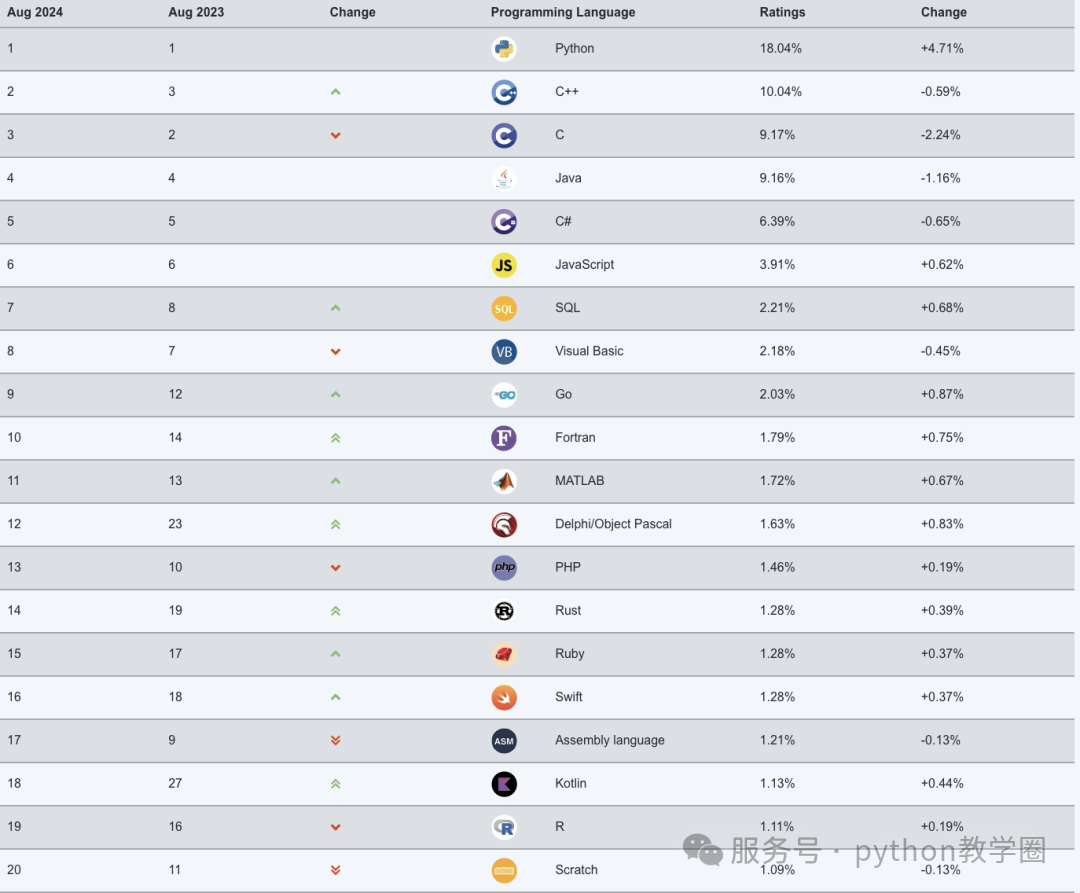Click the orange SQL icon
This screenshot has height=893, width=1080.
[x=504, y=308]
